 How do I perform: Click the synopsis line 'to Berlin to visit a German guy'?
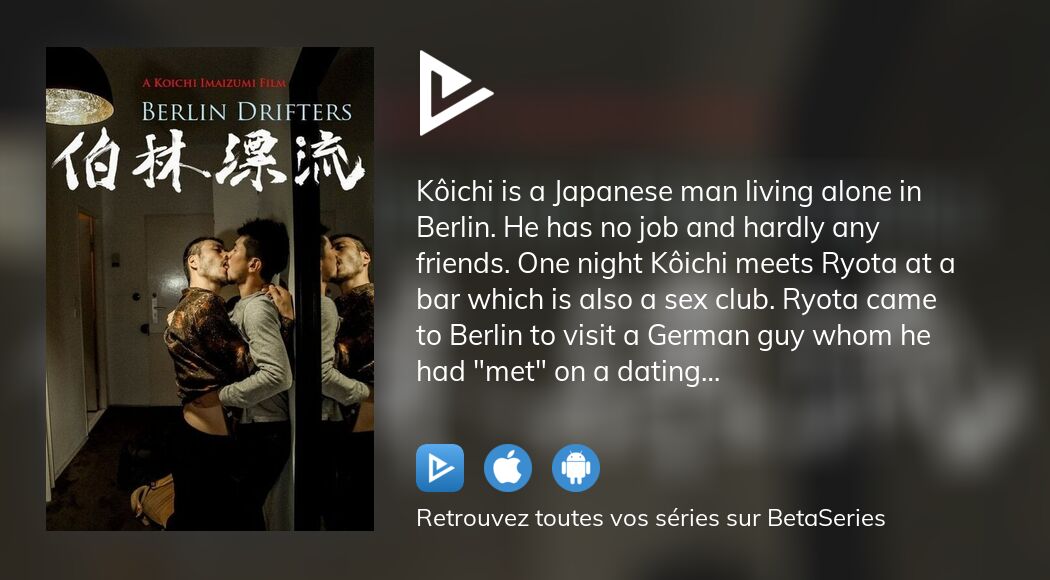pyautogui.click(x=674, y=336)
